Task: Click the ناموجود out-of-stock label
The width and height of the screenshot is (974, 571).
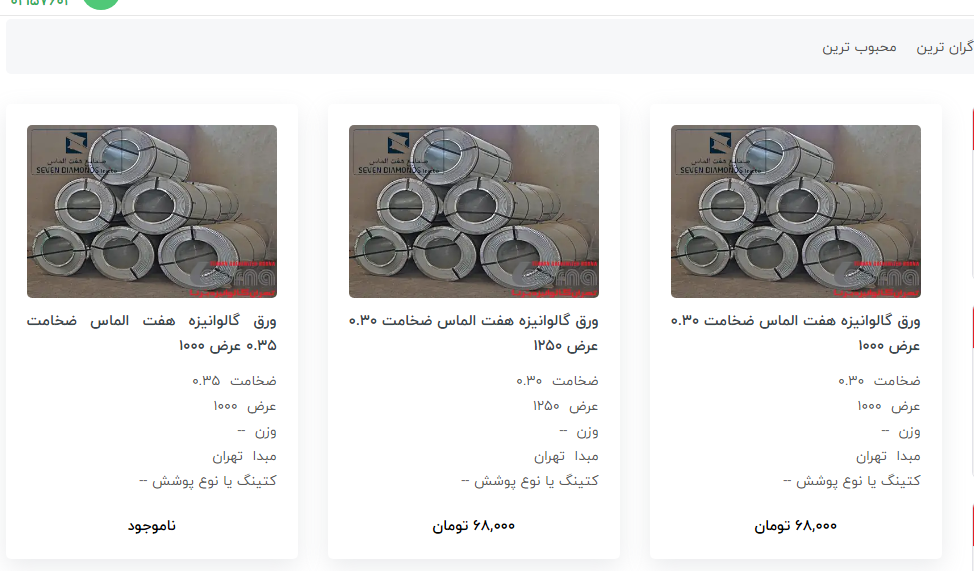Action: tap(152, 526)
